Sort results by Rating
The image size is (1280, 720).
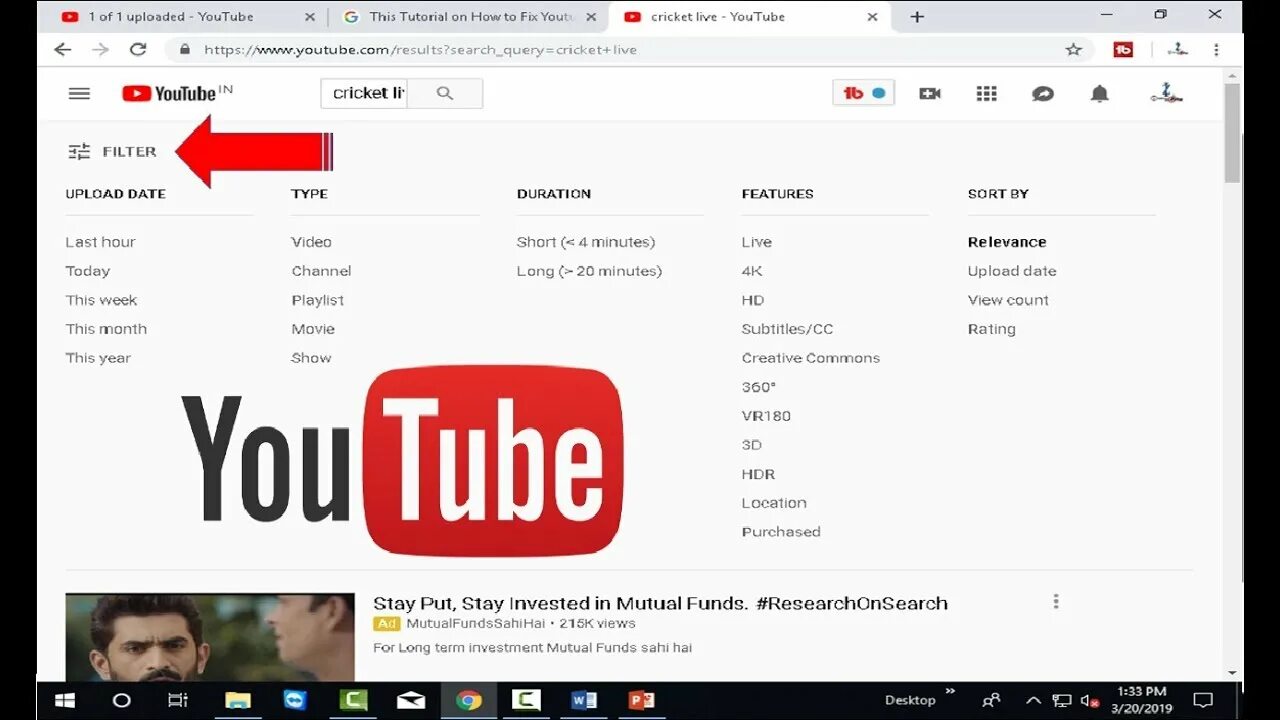pyautogui.click(x=991, y=329)
